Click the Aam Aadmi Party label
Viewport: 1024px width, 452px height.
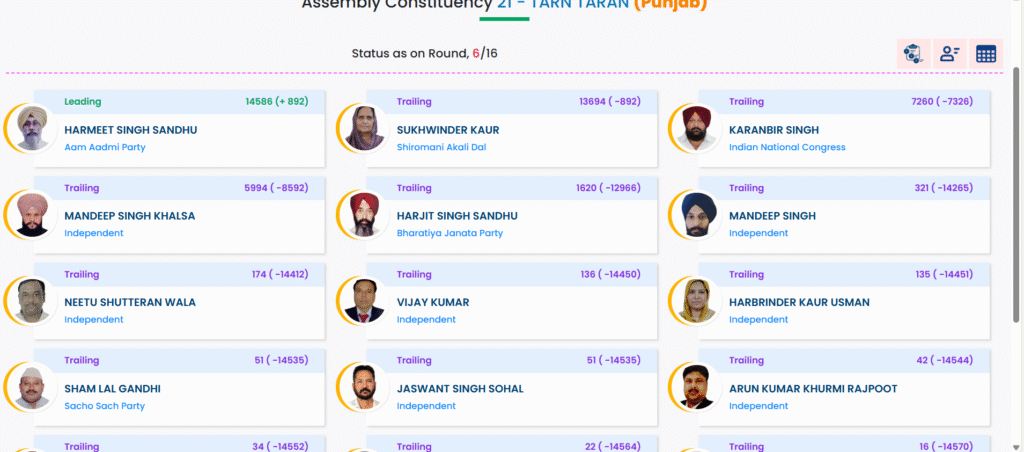coord(105,147)
